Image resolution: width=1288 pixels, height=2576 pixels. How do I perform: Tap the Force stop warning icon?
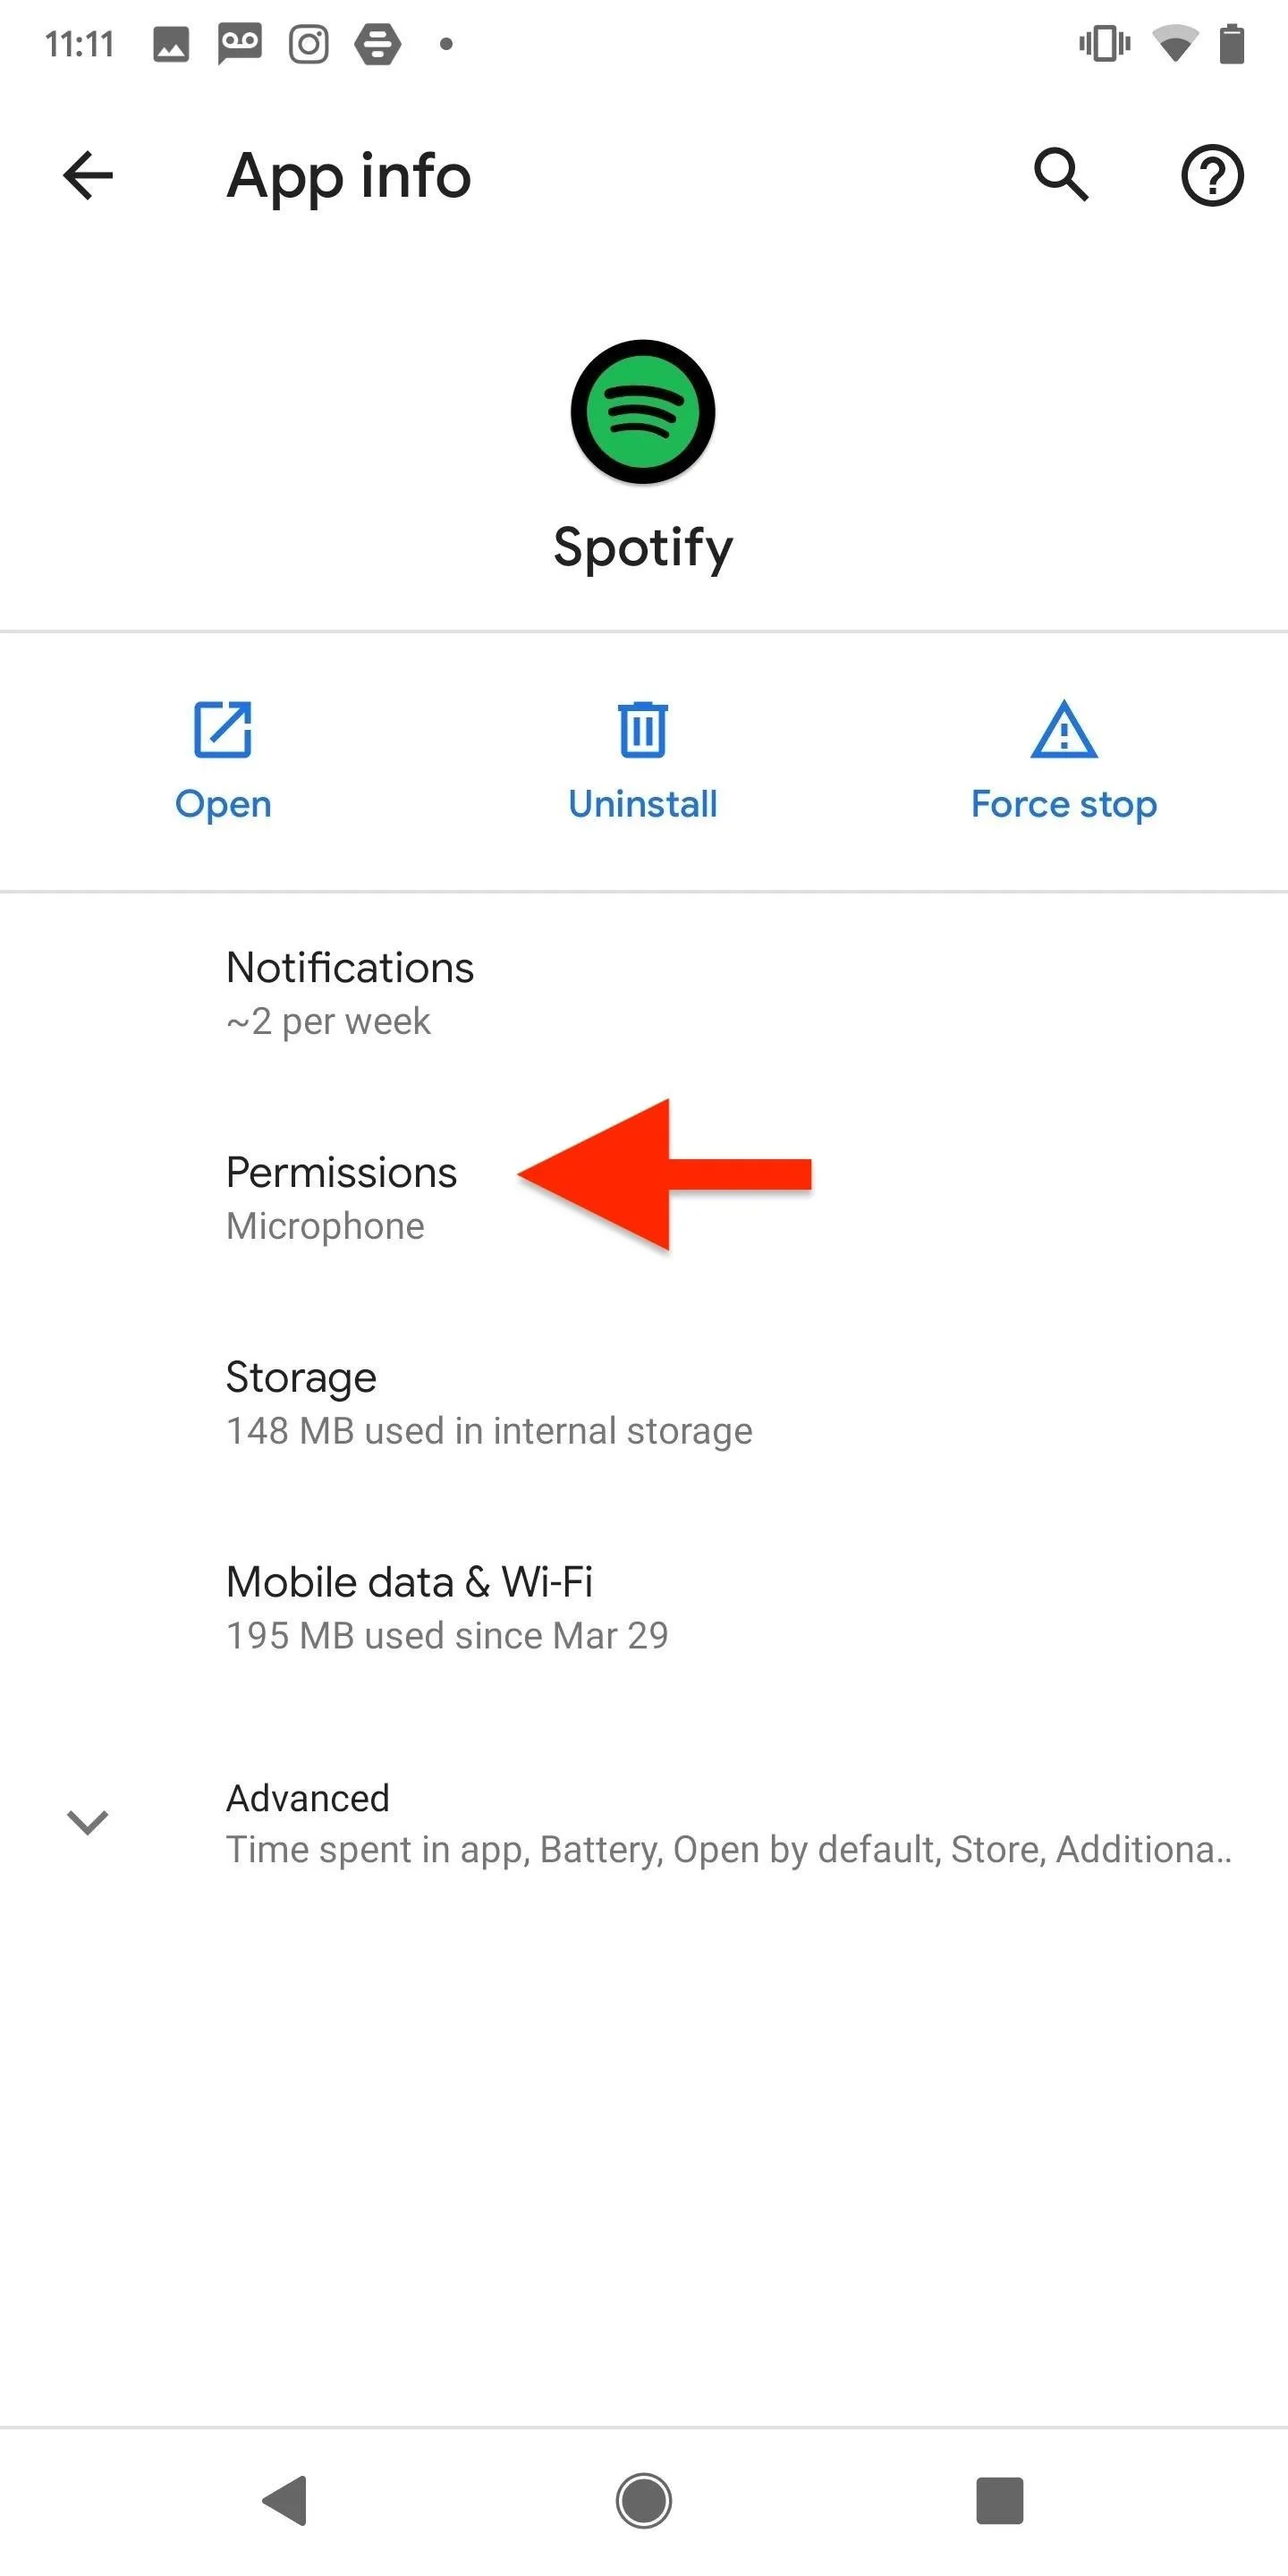click(1064, 730)
